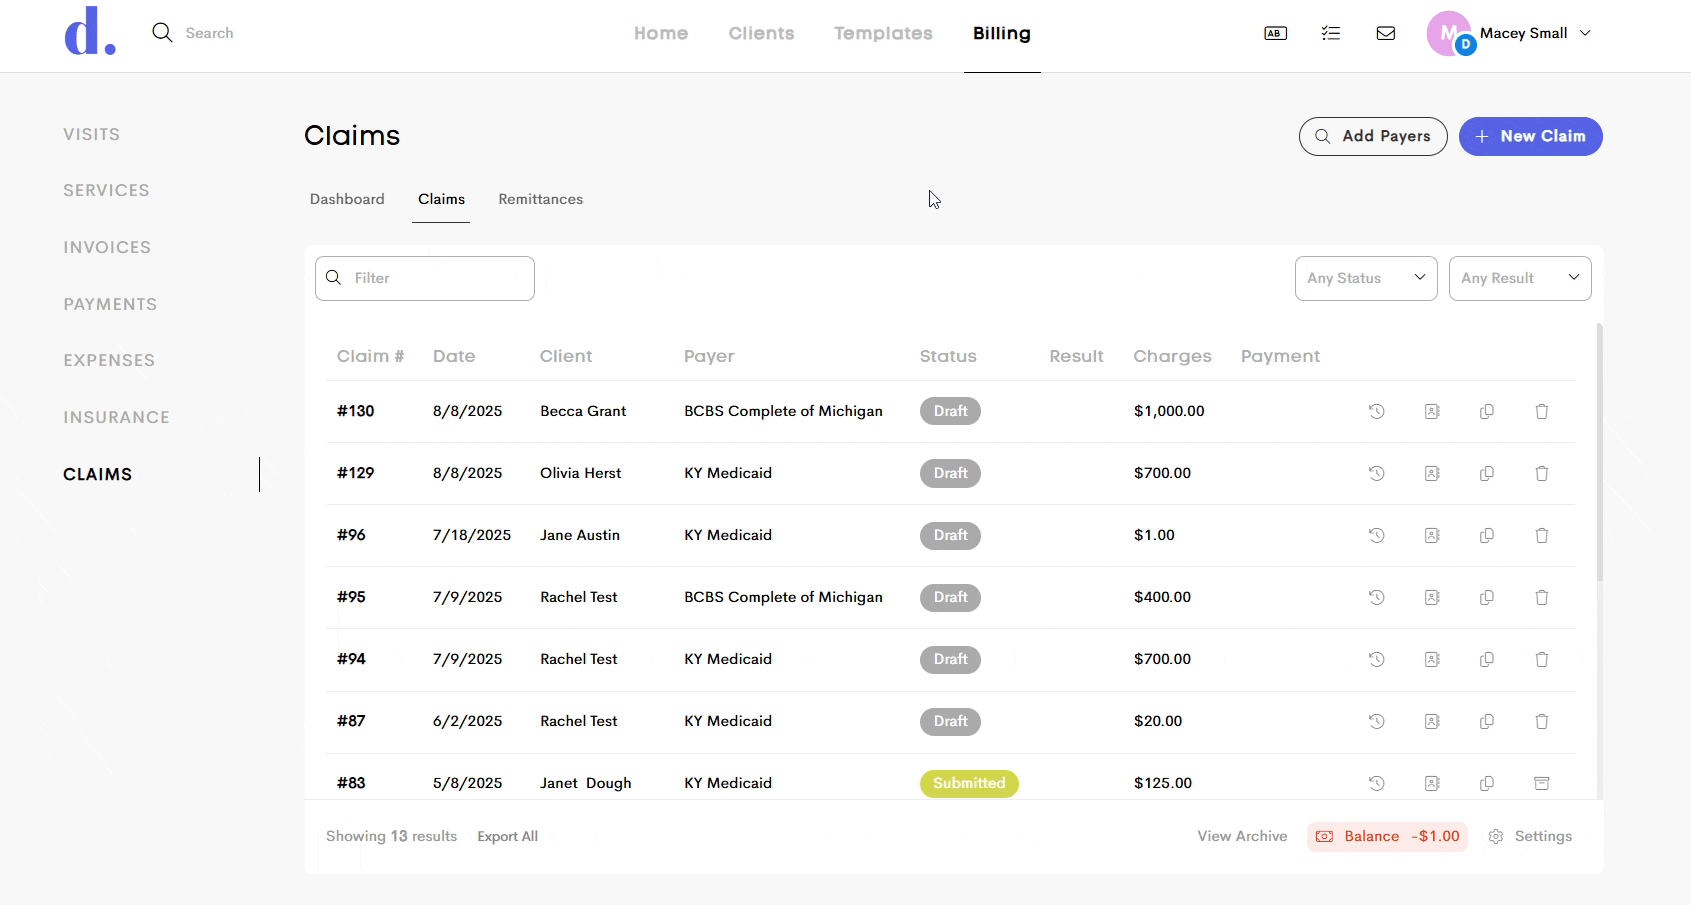Click the Balance -$1.00 badge

(1387, 836)
